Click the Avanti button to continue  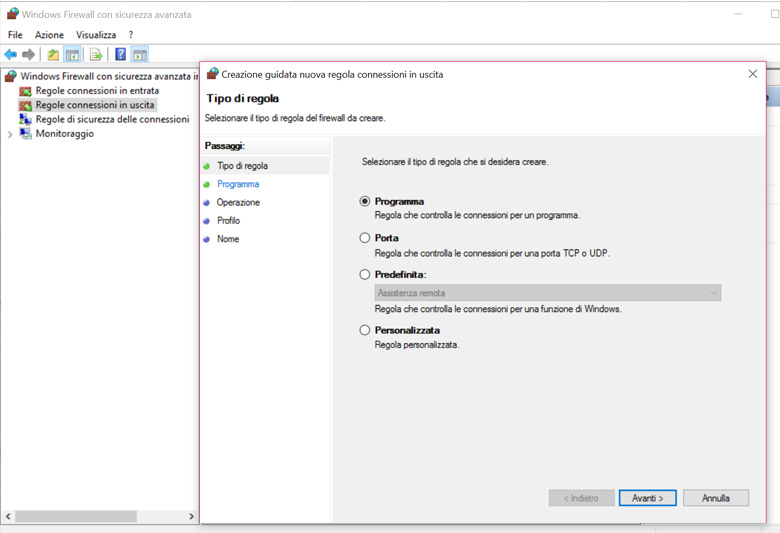point(647,498)
